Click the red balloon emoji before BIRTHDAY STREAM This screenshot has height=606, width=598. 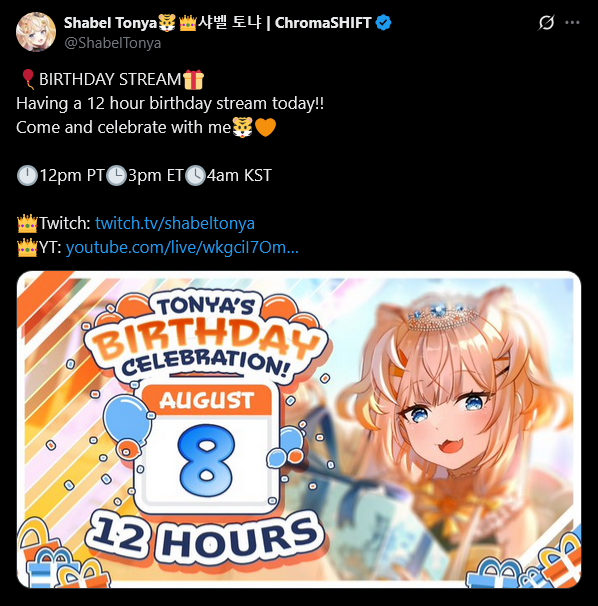coord(28,79)
